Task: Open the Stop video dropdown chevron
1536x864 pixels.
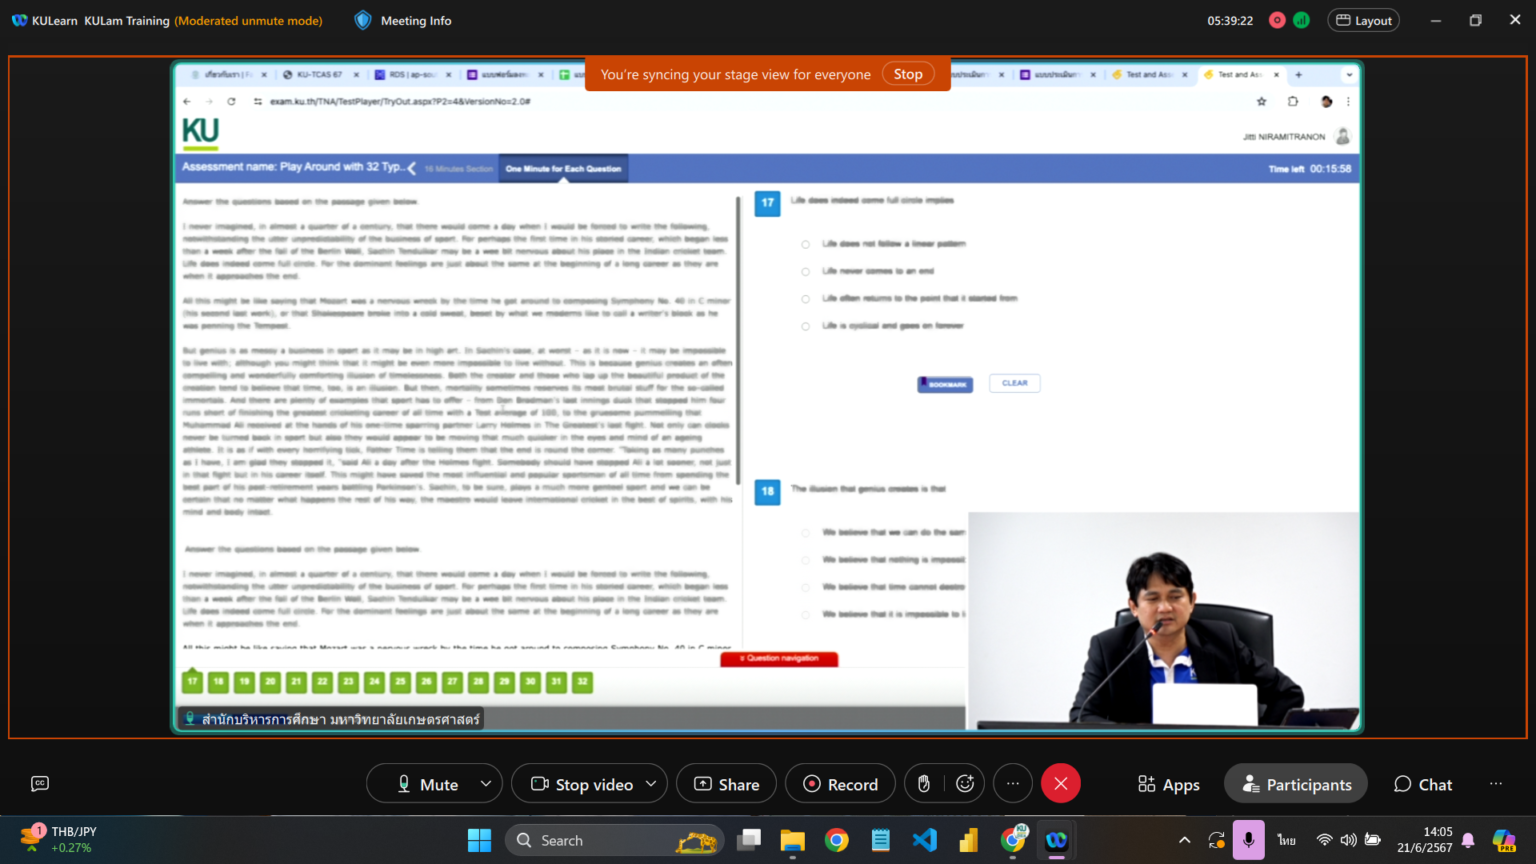Action: pos(649,783)
